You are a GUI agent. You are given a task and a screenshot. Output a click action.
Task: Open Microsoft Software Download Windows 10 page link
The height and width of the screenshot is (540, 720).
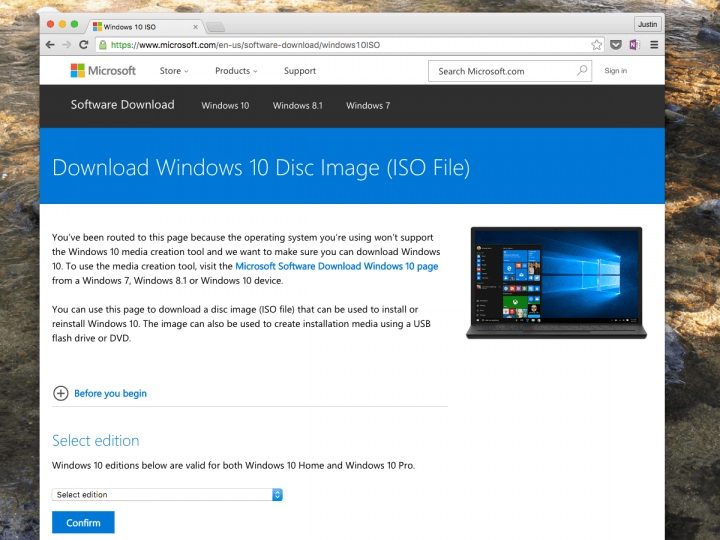pyautogui.click(x=337, y=266)
